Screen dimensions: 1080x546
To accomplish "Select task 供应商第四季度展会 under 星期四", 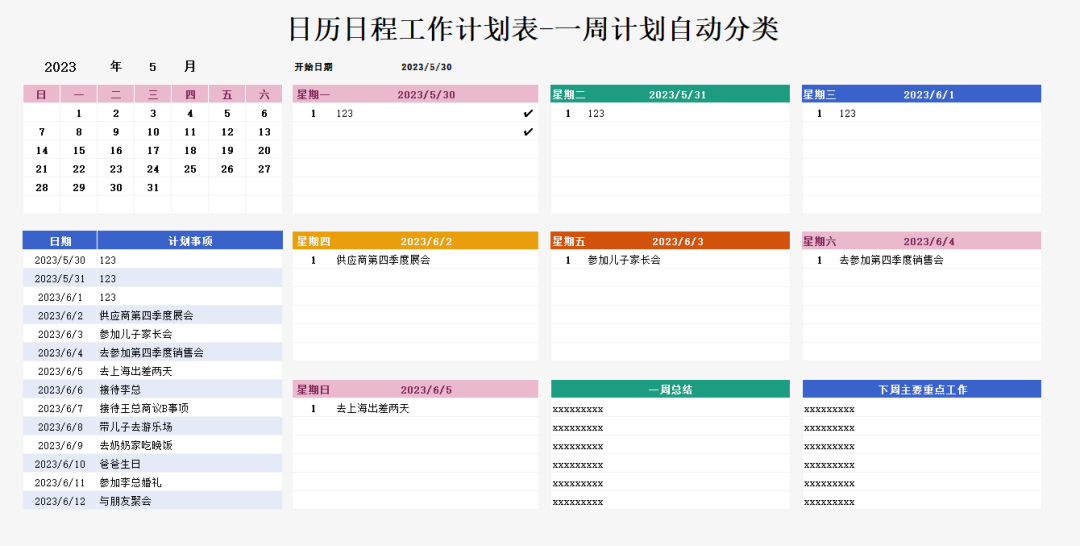I will [x=383, y=260].
